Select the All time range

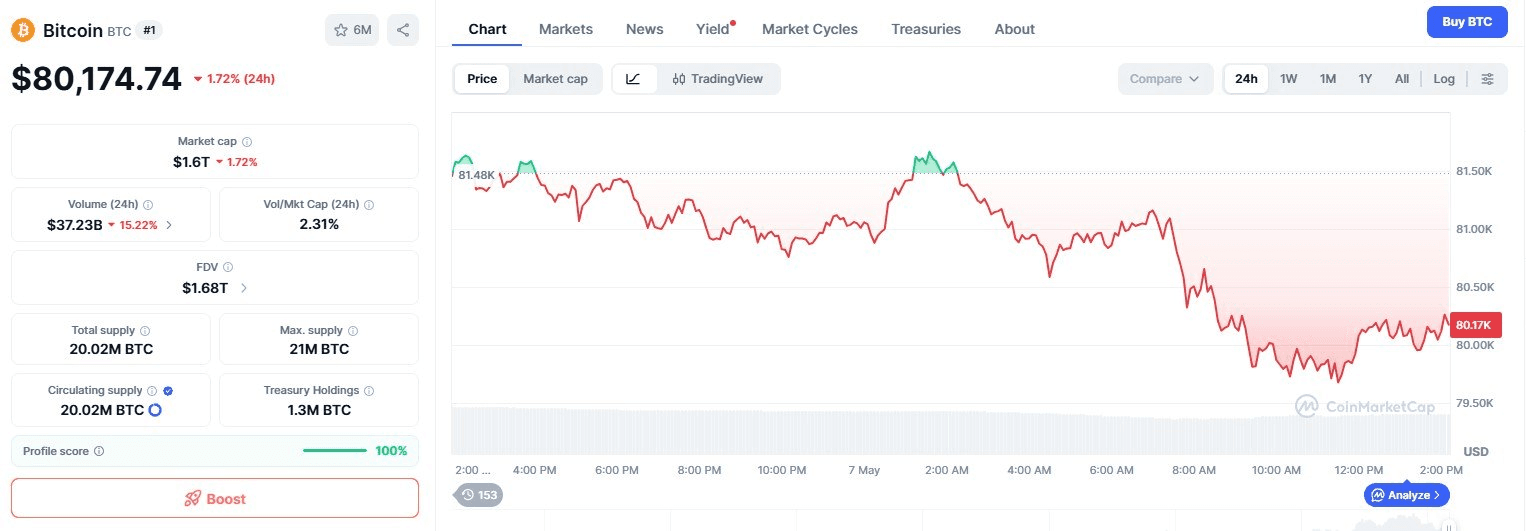tap(1402, 79)
